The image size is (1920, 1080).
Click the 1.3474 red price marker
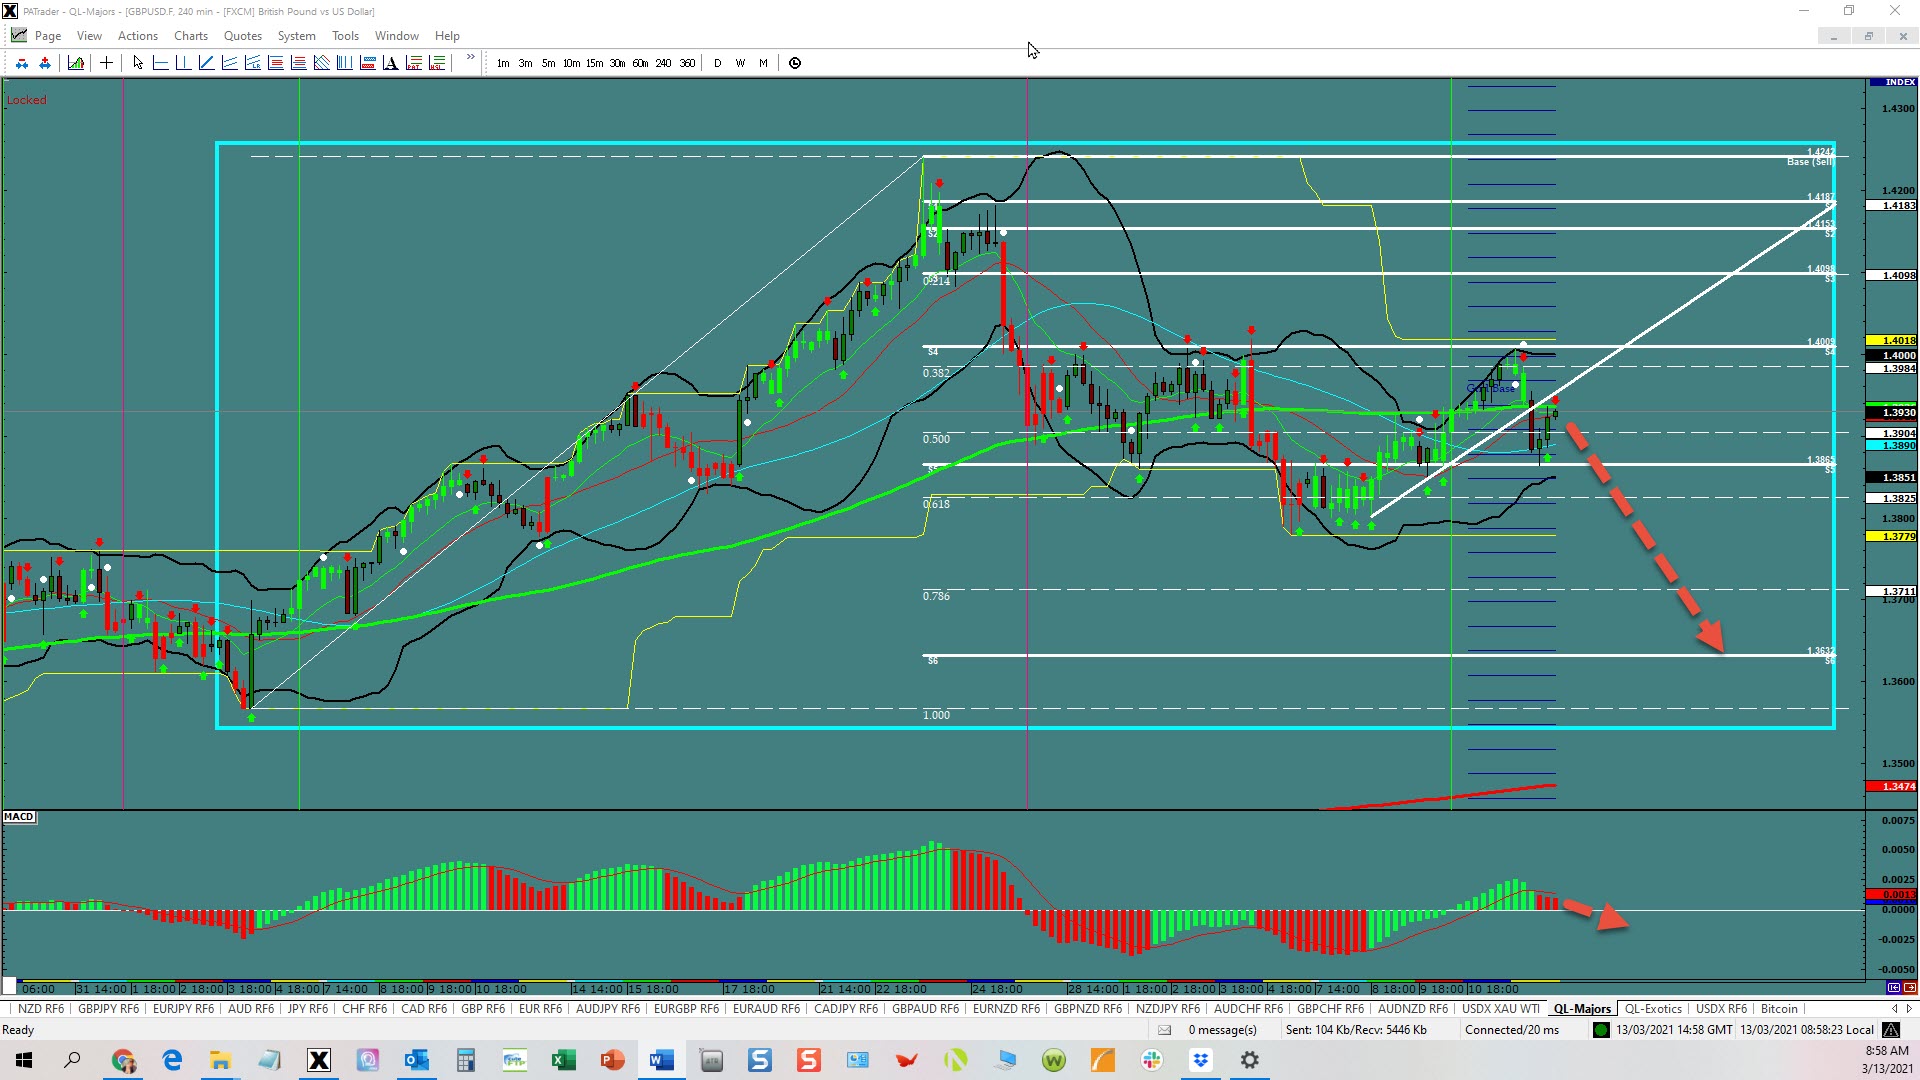pos(1892,787)
